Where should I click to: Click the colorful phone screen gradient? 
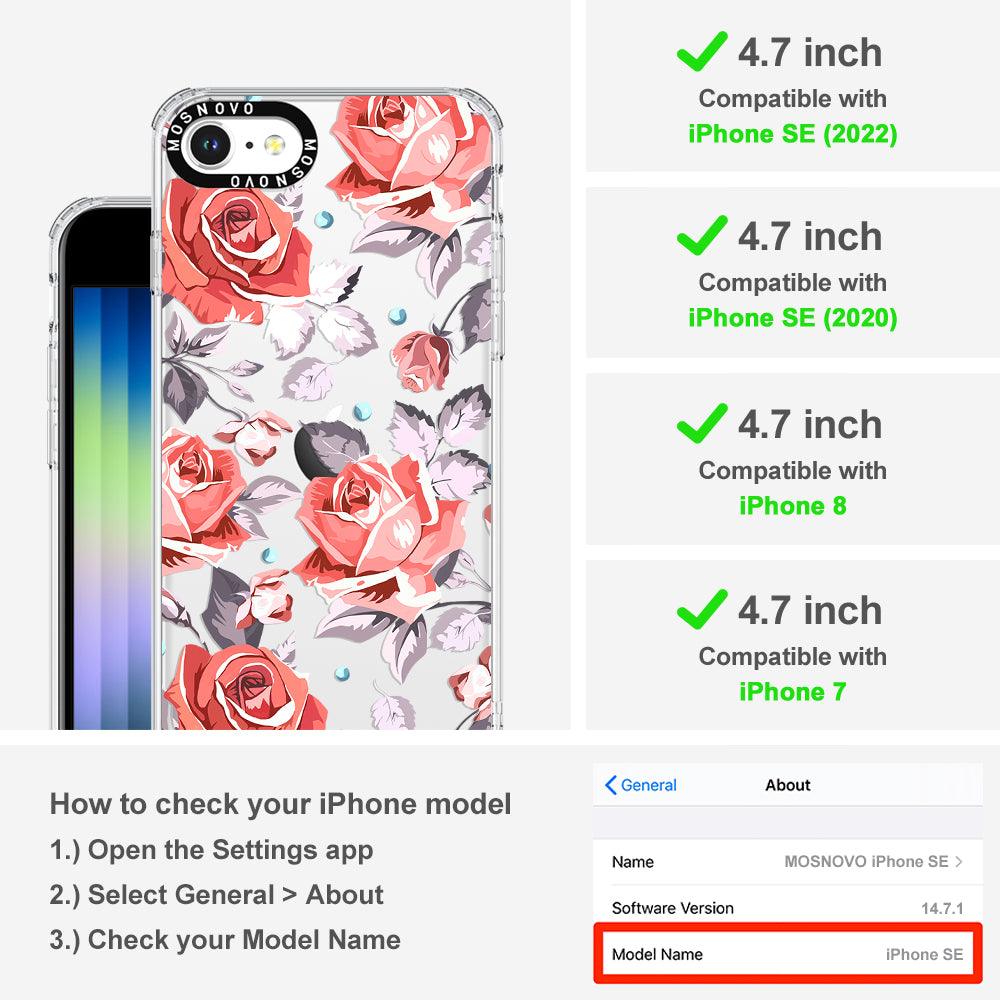(112, 507)
